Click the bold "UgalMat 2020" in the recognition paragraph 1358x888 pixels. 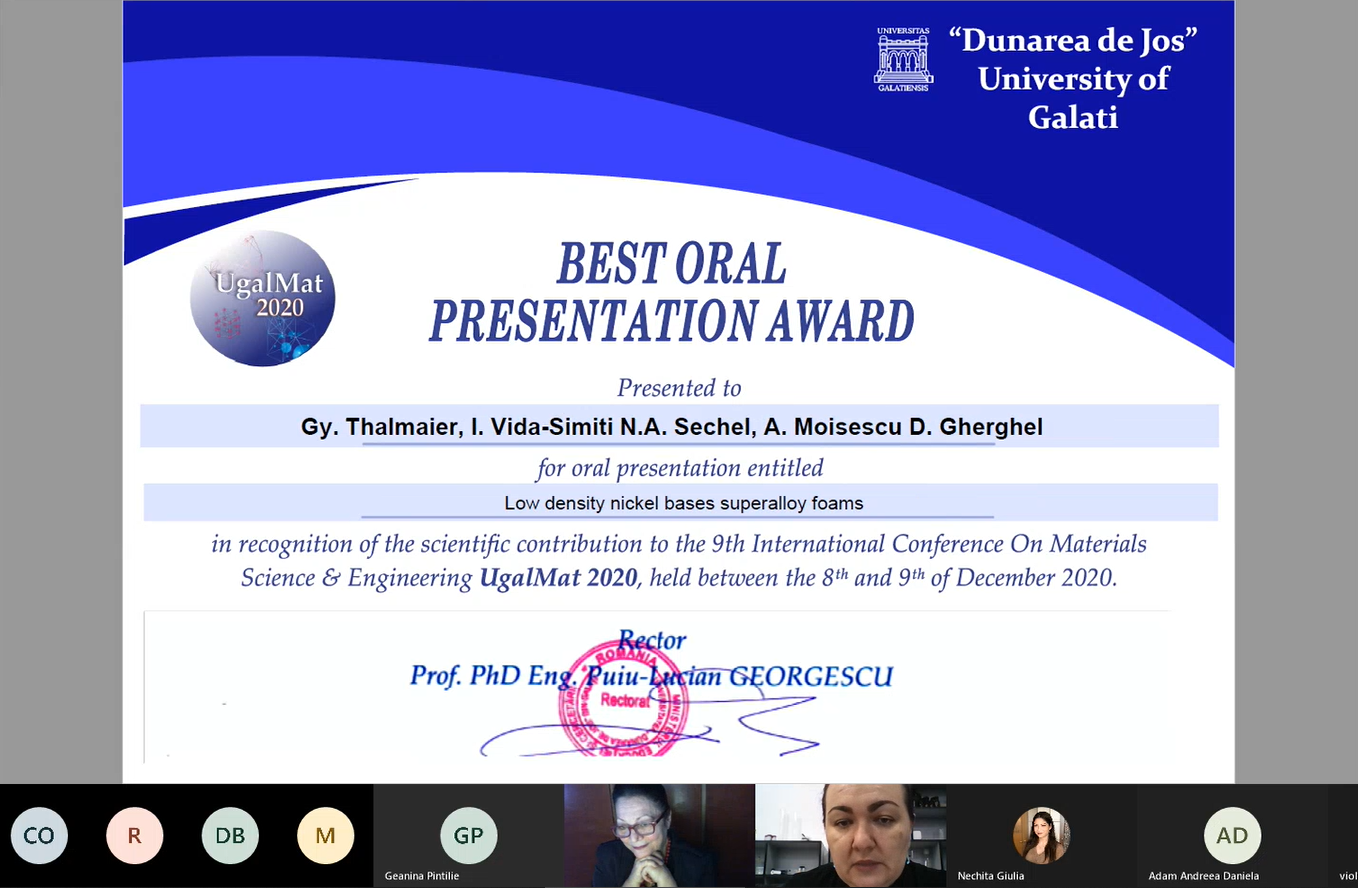click(x=558, y=578)
